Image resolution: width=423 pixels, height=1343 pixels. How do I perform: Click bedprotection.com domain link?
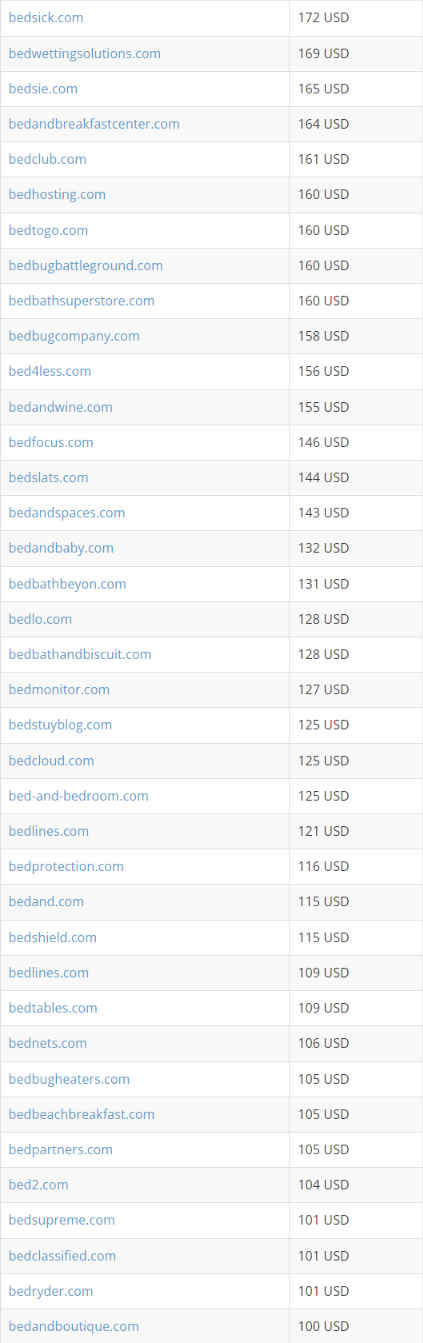[x=66, y=866]
